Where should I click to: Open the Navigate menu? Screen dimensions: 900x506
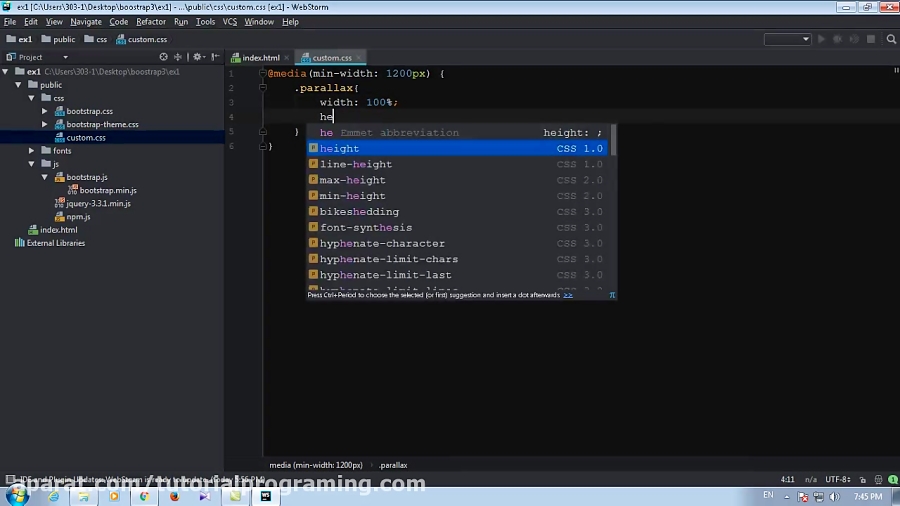(86, 22)
